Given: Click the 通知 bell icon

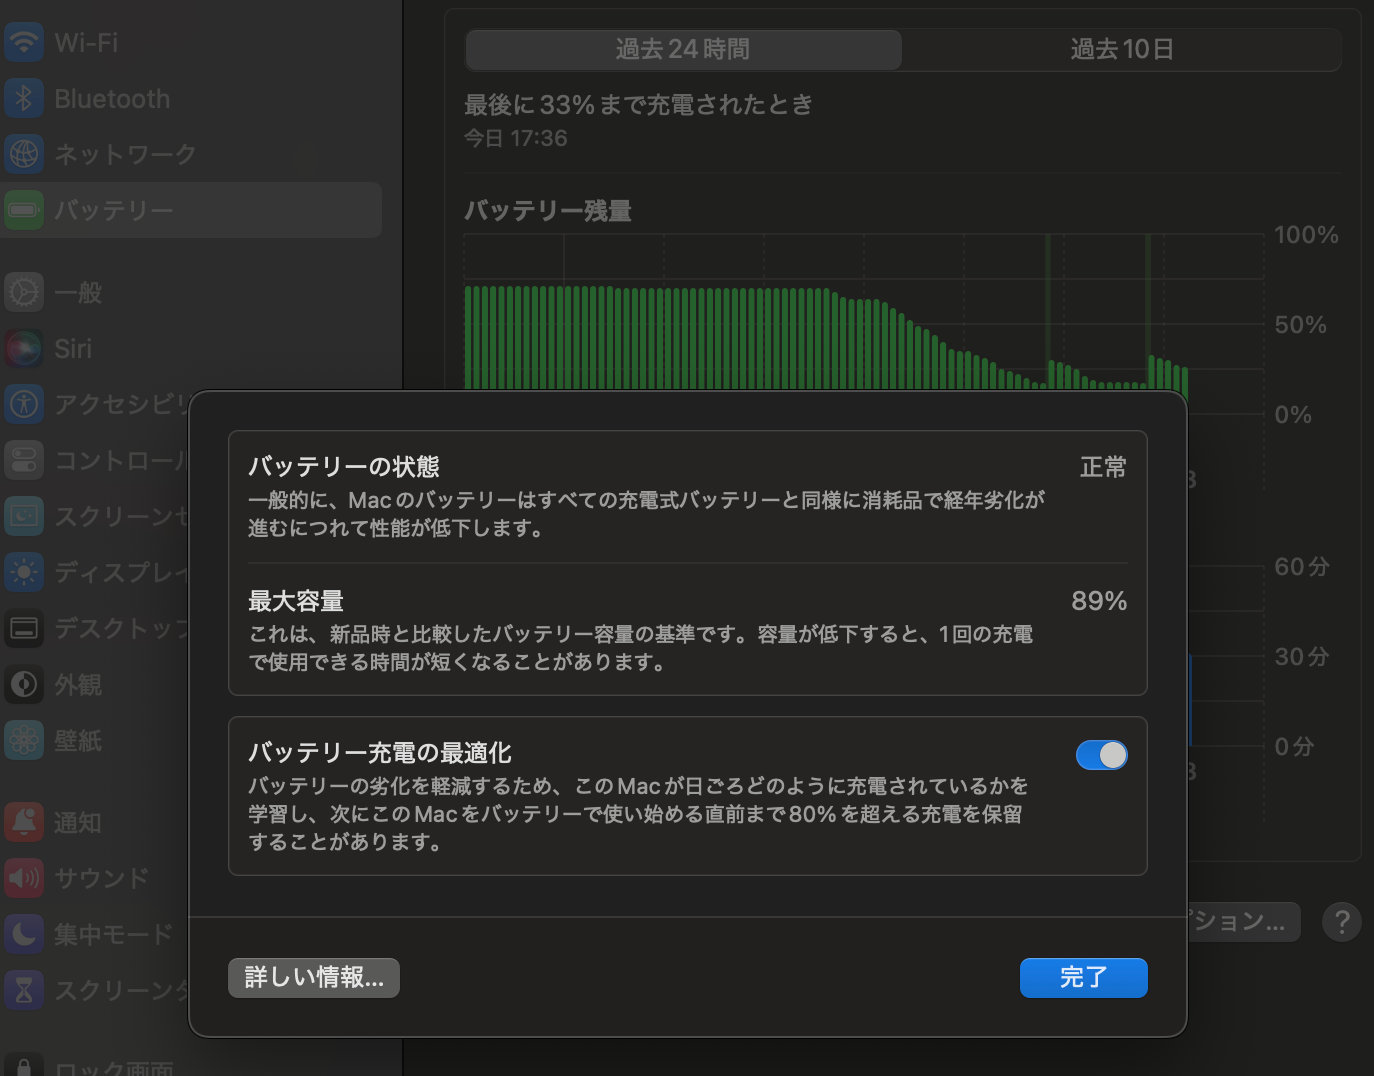Looking at the screenshot, I should [x=24, y=822].
